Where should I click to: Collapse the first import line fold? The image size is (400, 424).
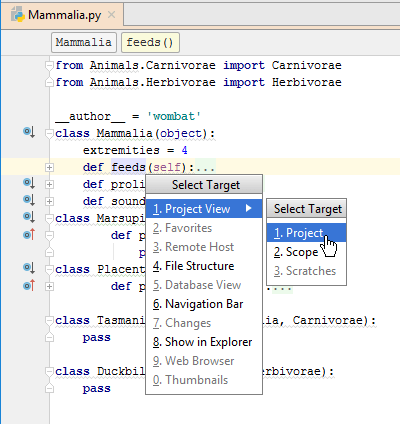(x=49, y=65)
